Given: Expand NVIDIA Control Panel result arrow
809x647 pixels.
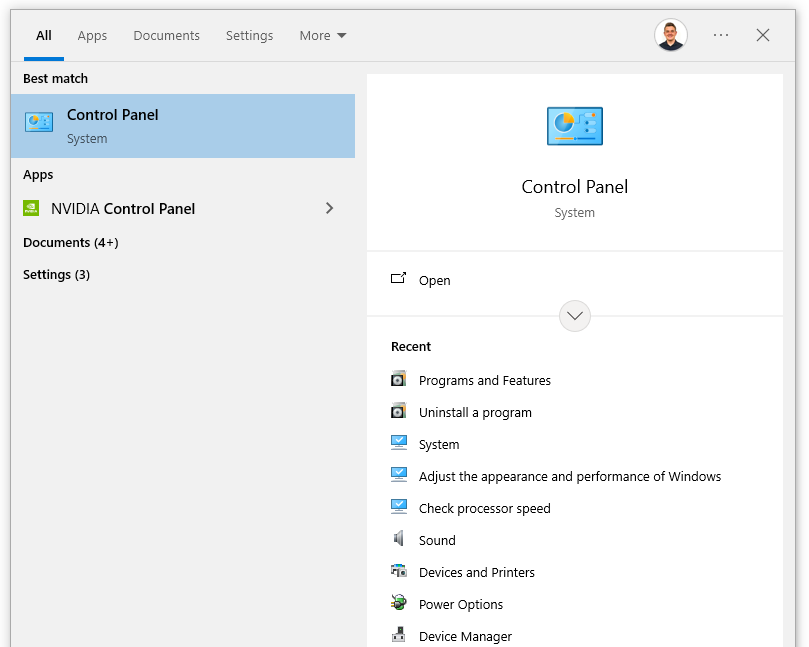Looking at the screenshot, I should coord(330,208).
